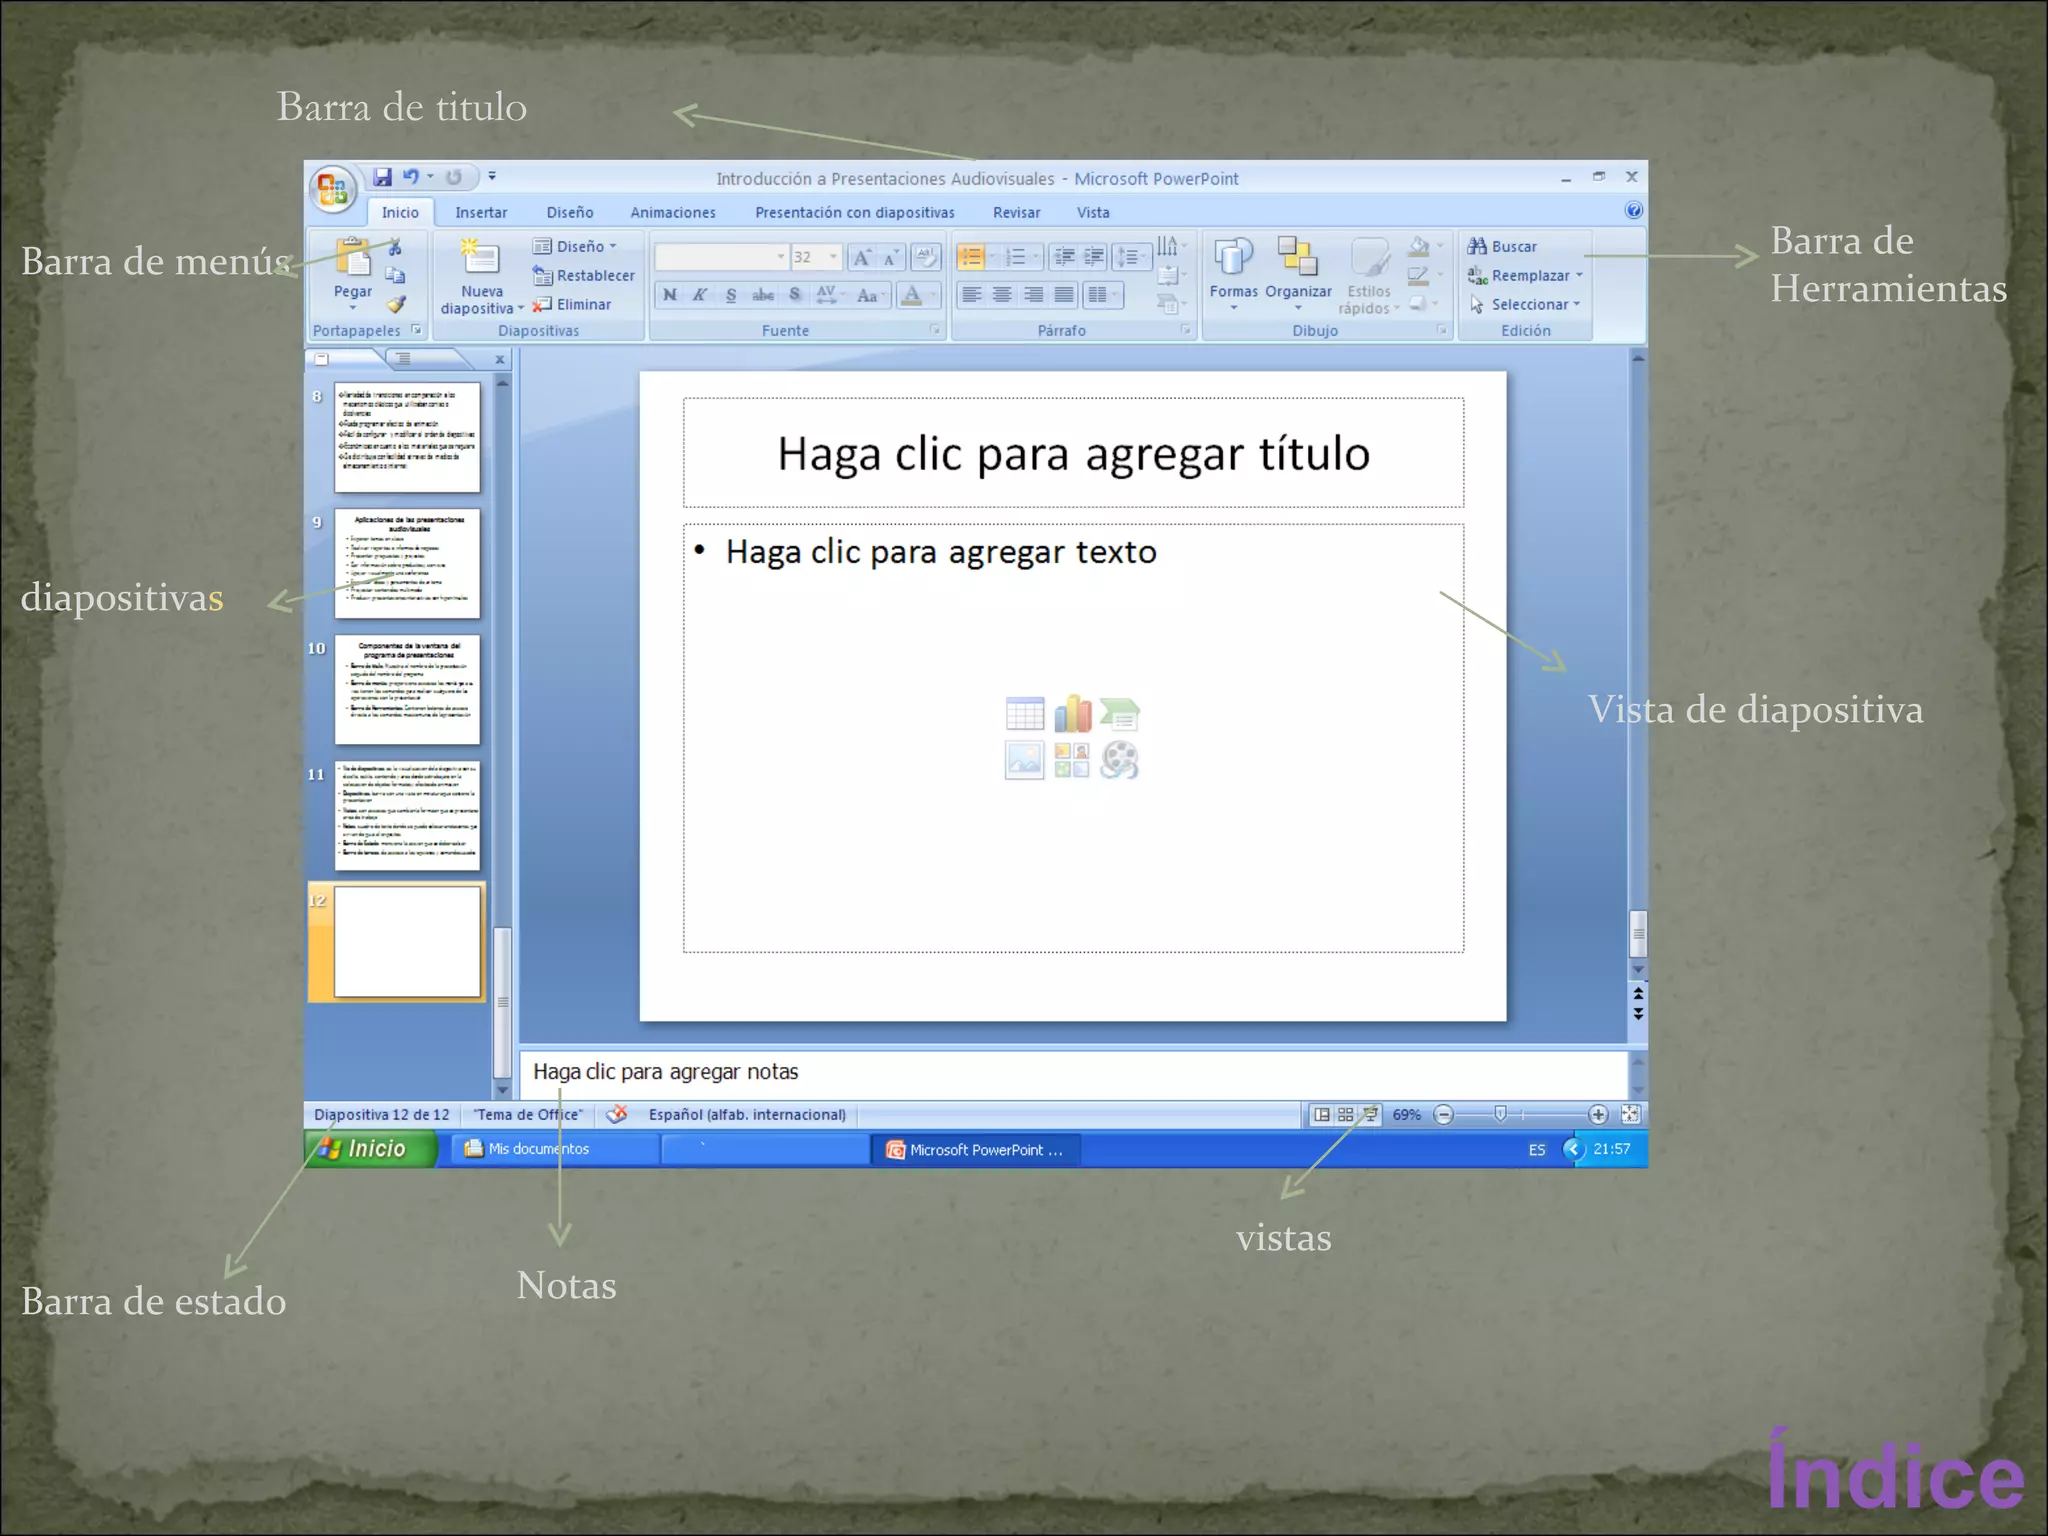Switch to the Insertar tab
The width and height of the screenshot is (2048, 1536).
click(x=481, y=212)
